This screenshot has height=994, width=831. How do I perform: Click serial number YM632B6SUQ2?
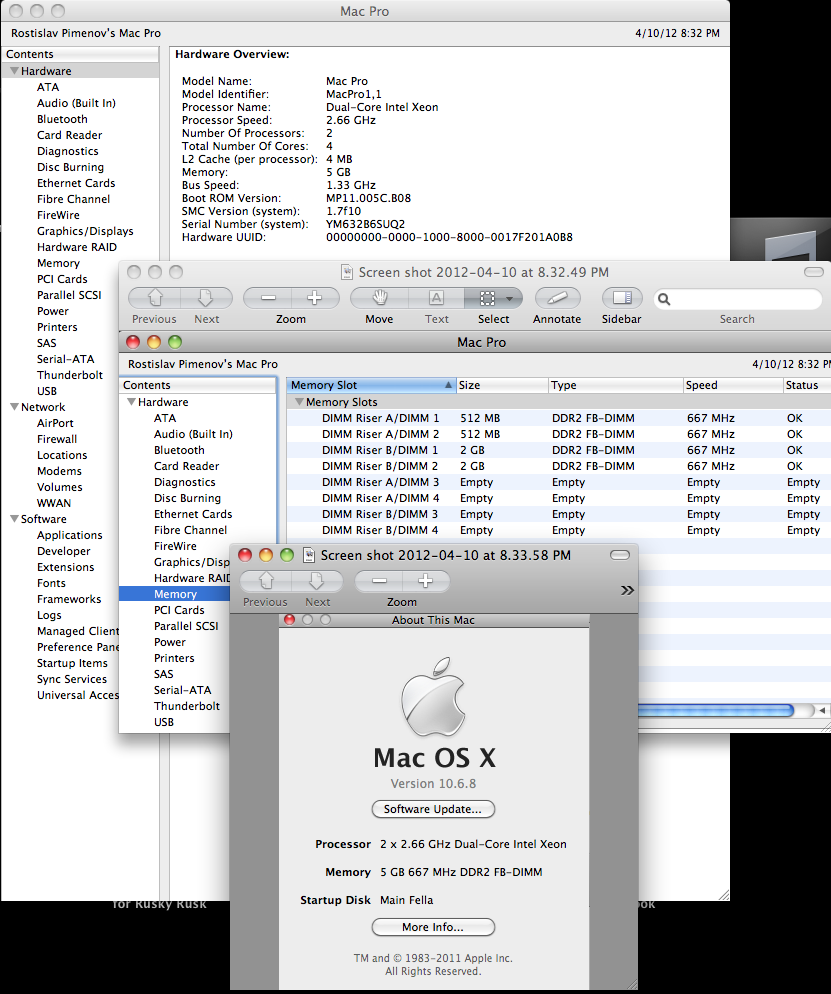(365, 224)
